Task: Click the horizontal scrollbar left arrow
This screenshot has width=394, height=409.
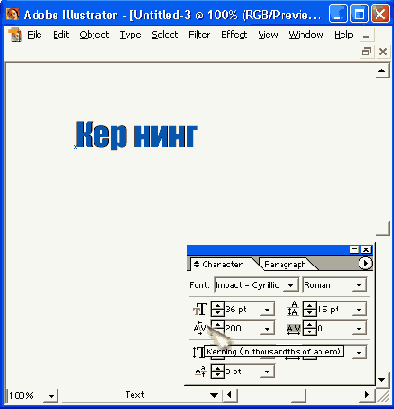Action: 229,395
